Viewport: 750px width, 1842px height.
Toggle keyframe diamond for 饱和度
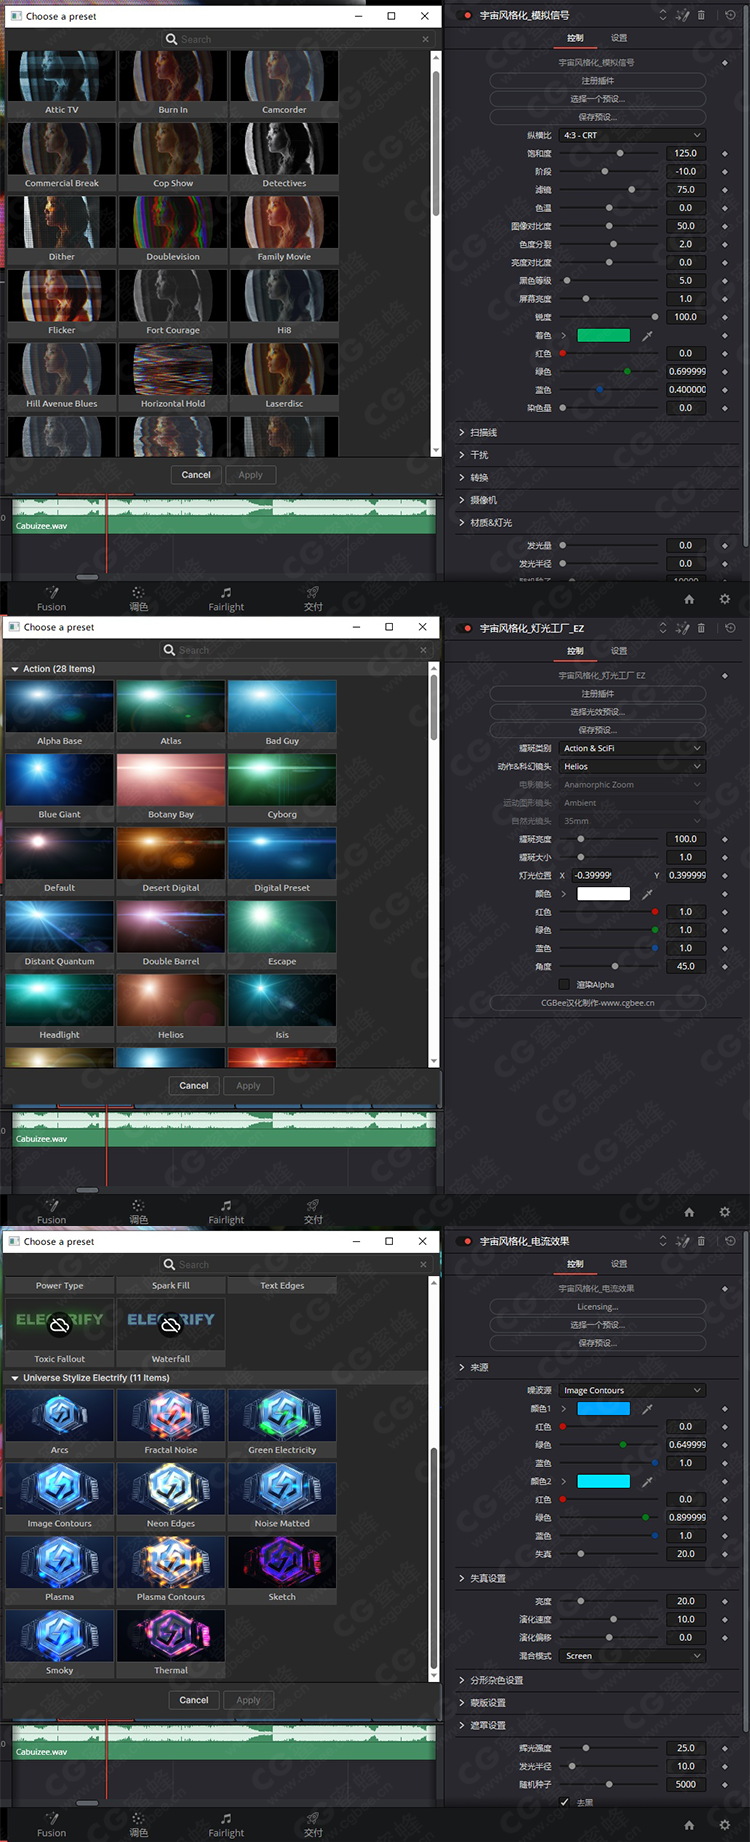(725, 154)
